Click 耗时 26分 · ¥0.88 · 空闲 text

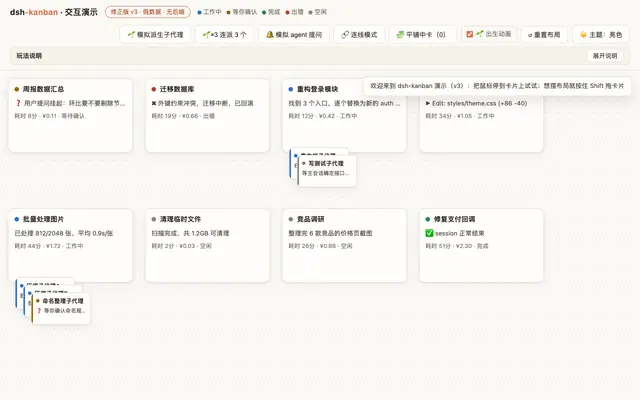[x=320, y=246]
